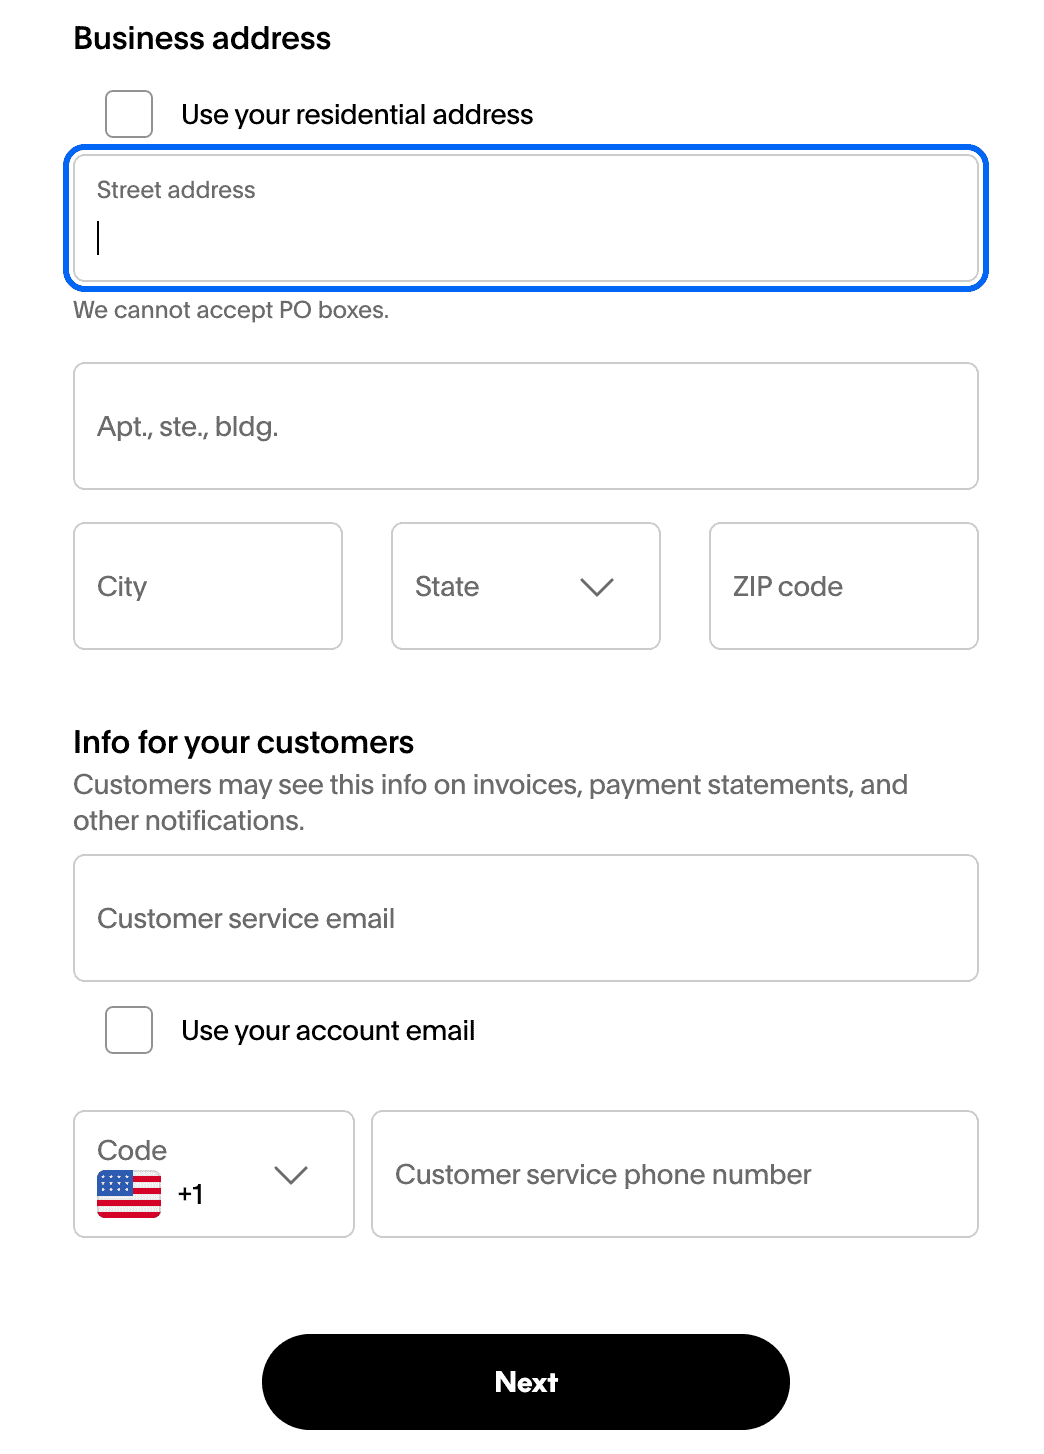Screen dimensions: 1044x1454
Task: Click the US flag icon
Action: point(129,1194)
